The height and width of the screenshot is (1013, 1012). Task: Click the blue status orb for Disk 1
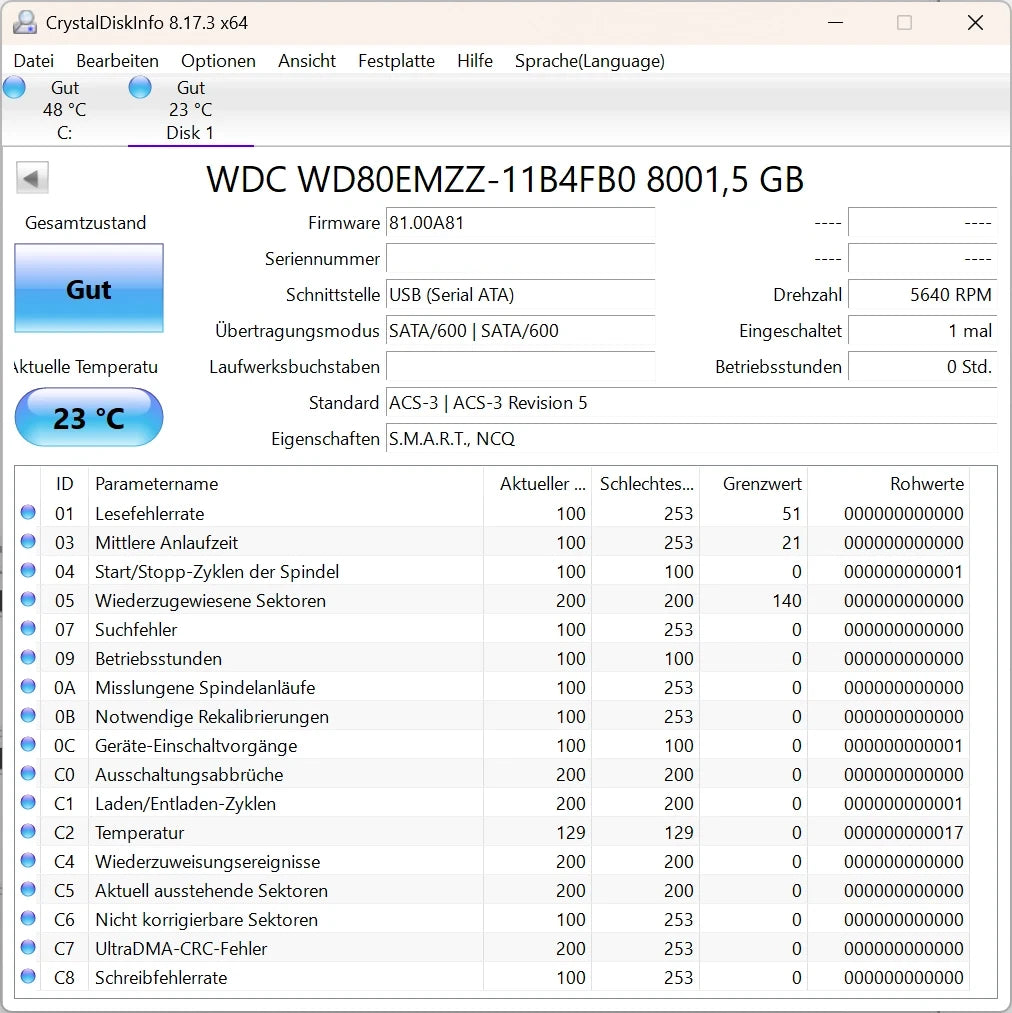(140, 87)
